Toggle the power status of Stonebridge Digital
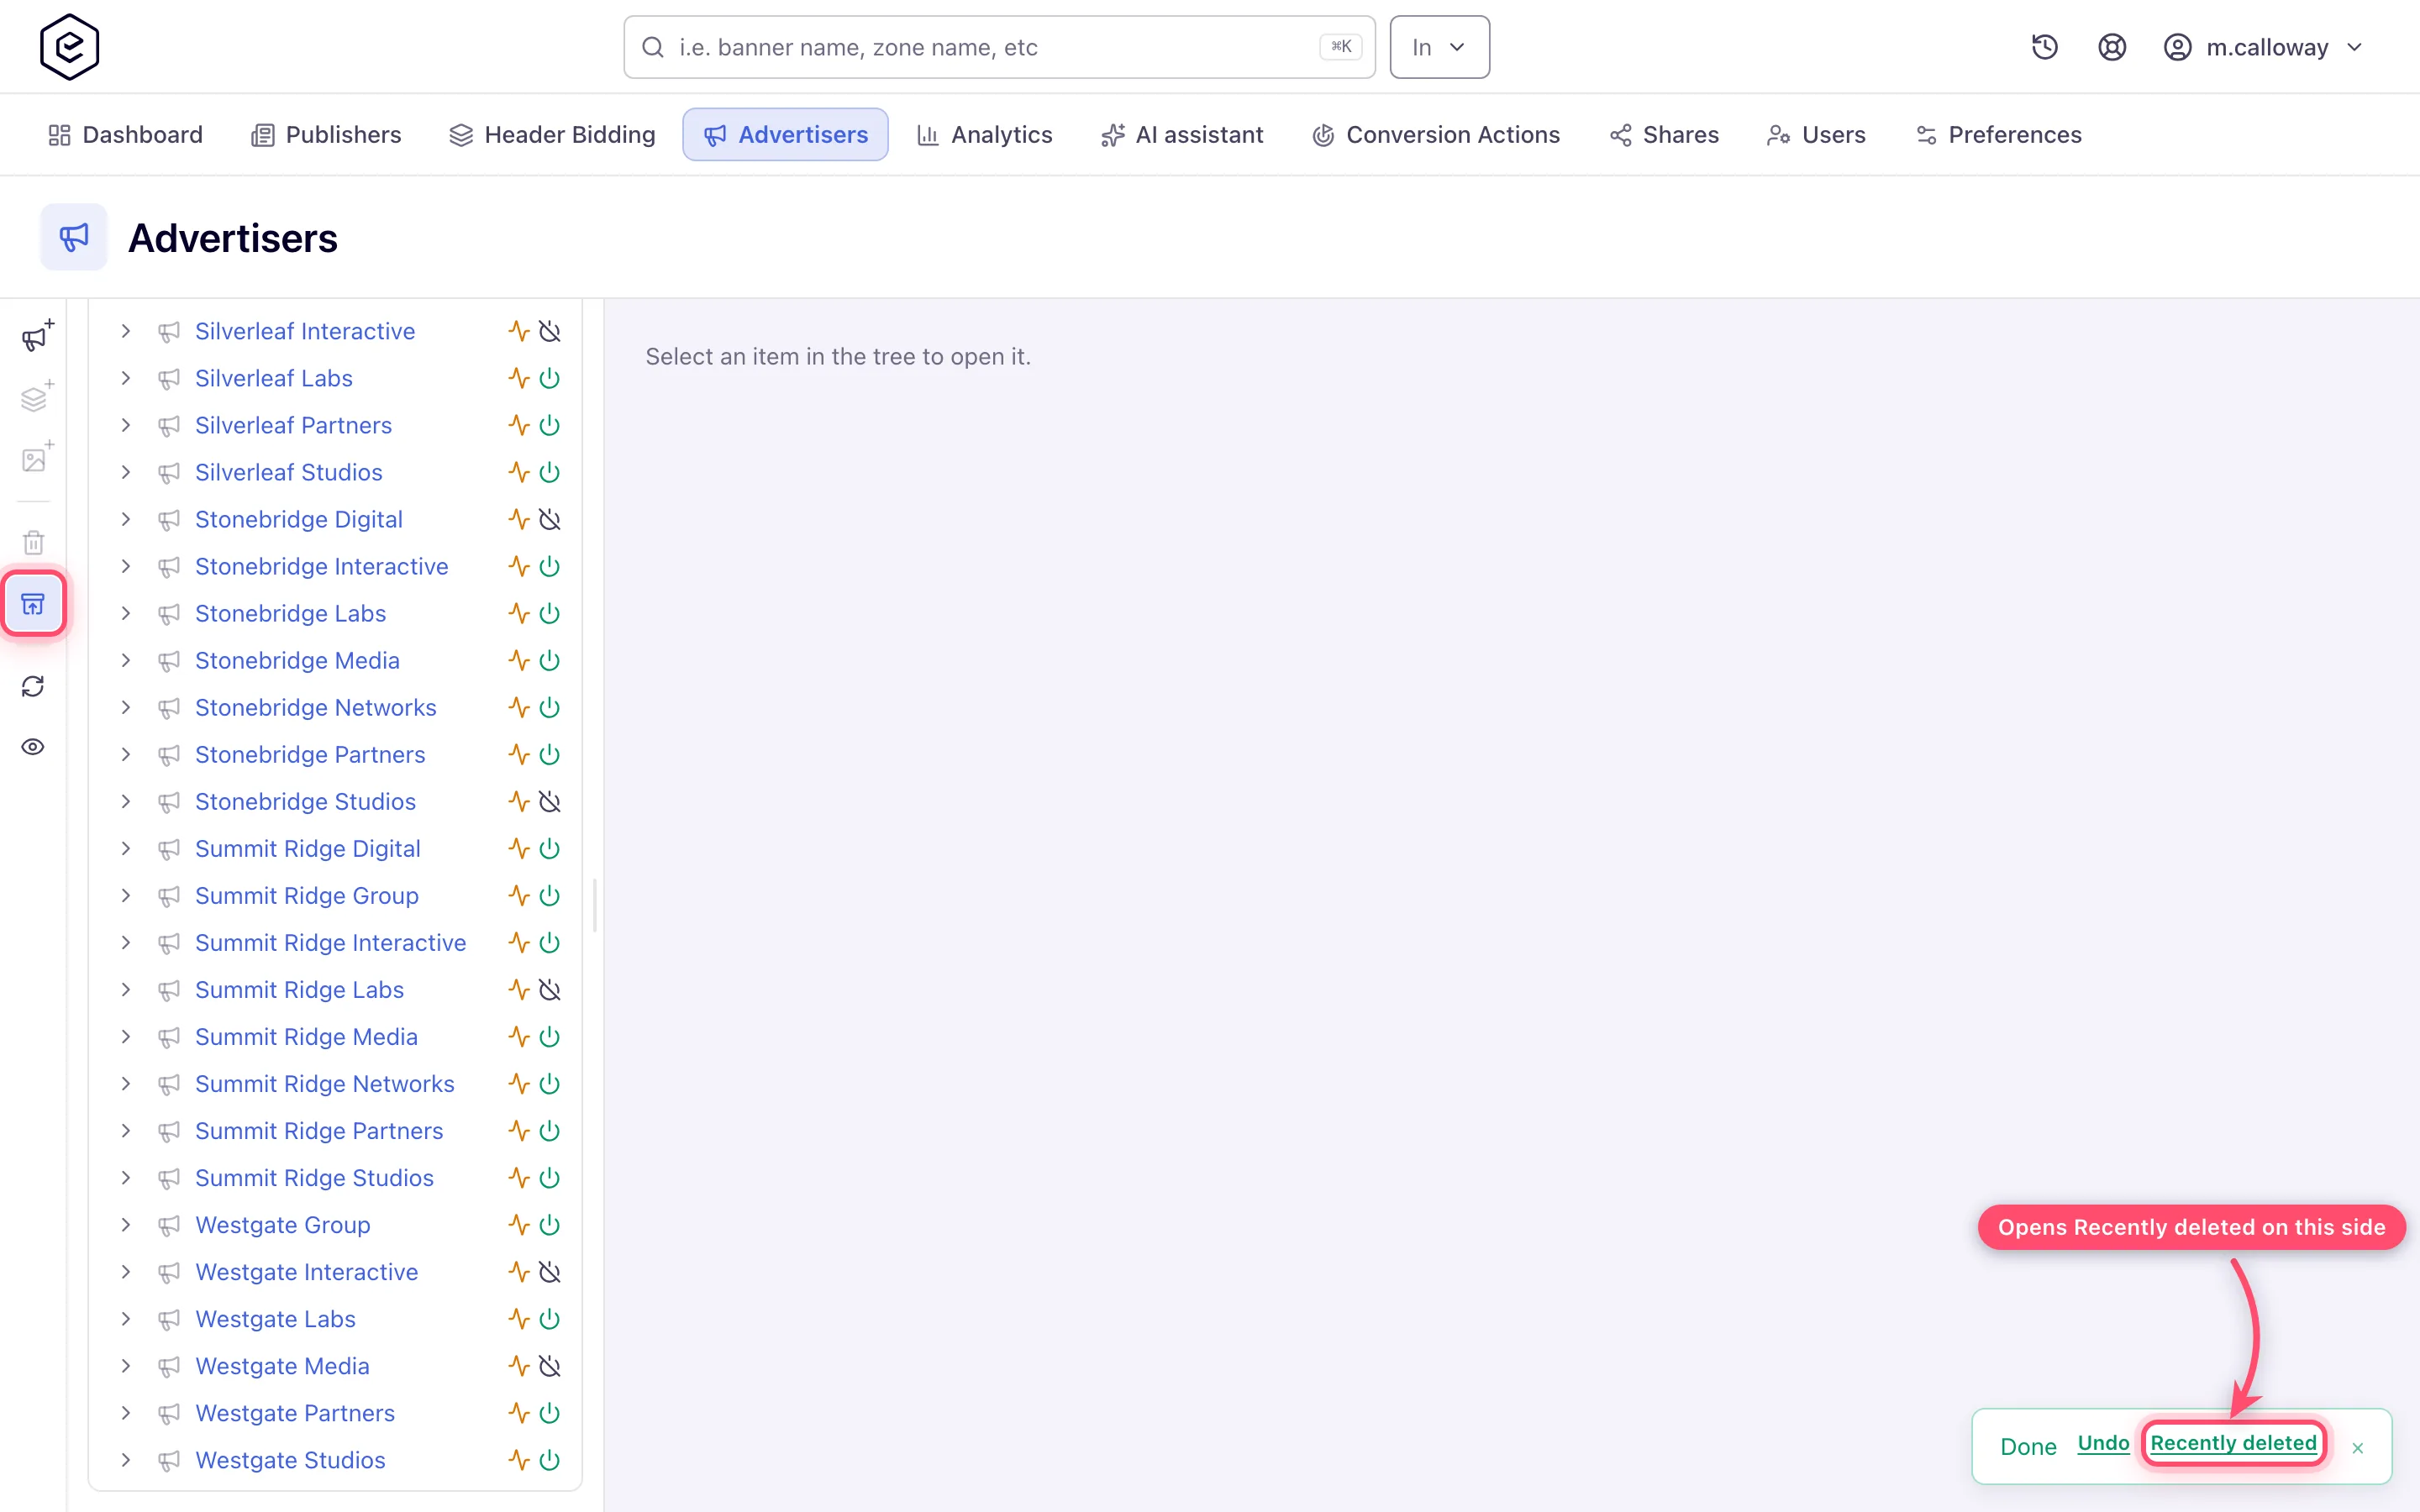2420x1512 pixels. click(x=550, y=519)
